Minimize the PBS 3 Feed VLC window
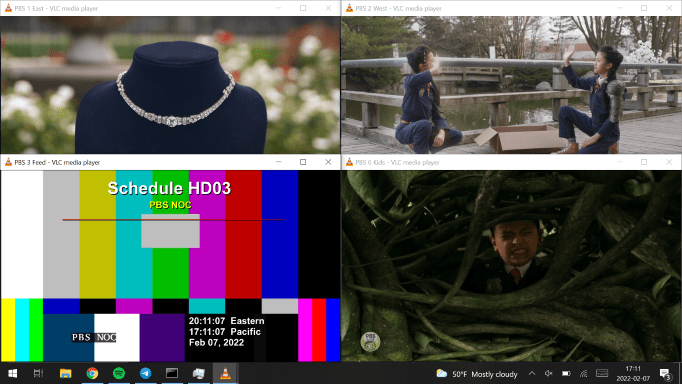The image size is (682, 384). [x=278, y=162]
